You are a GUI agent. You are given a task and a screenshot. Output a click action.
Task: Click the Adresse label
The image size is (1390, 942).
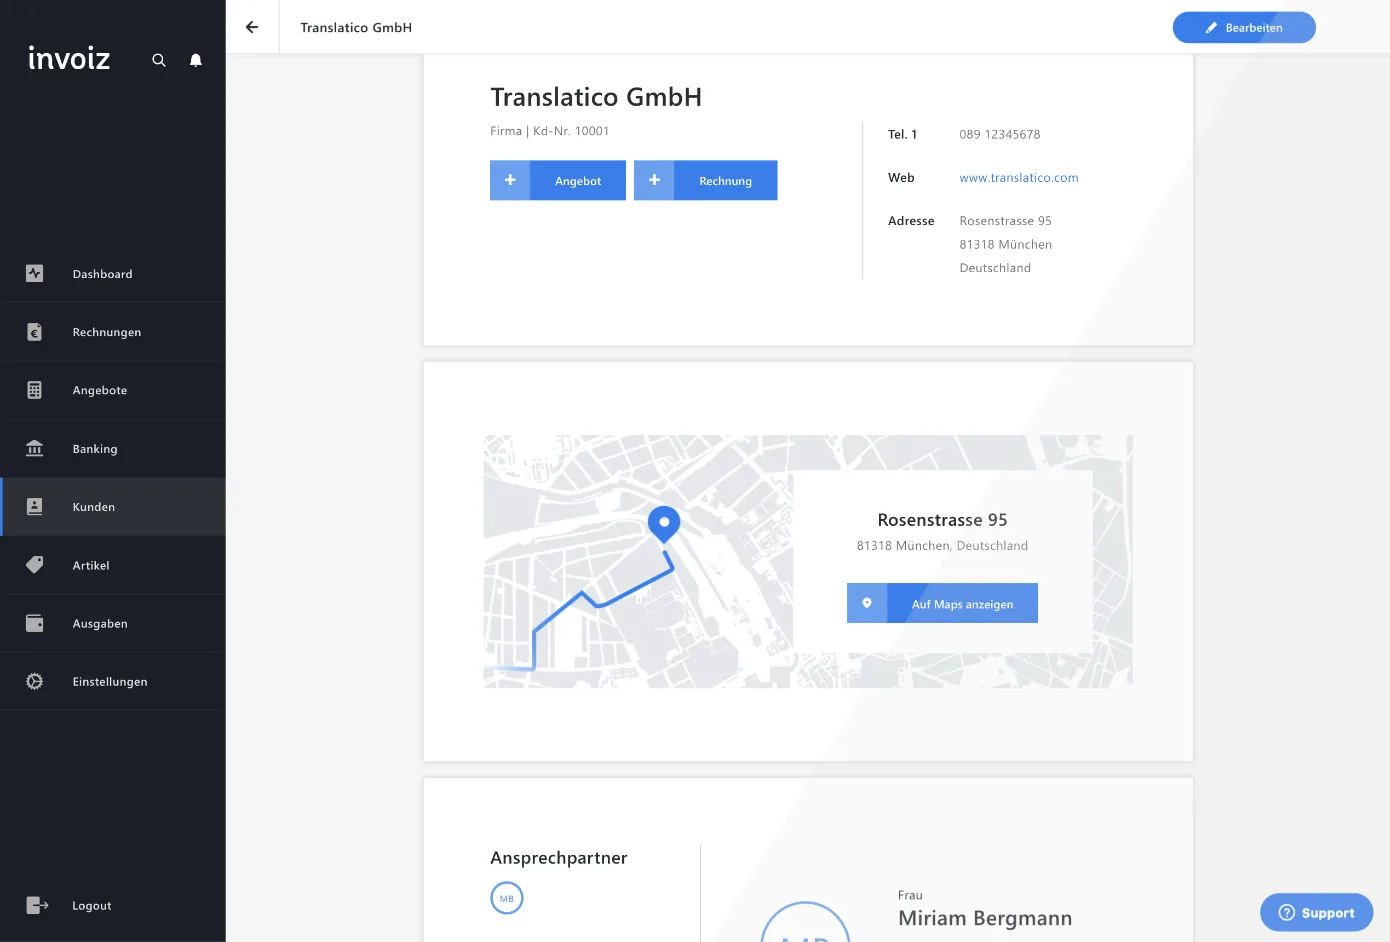tap(911, 221)
